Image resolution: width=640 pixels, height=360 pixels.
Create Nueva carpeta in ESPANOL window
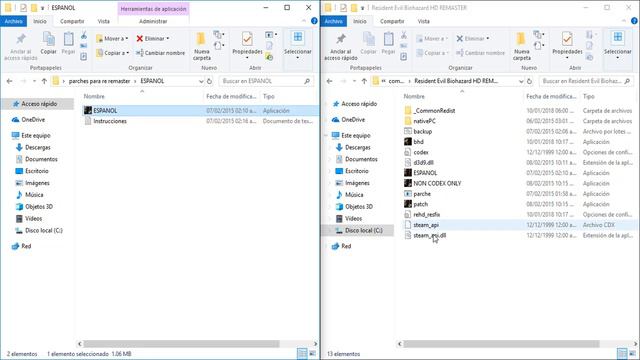(x=202, y=46)
